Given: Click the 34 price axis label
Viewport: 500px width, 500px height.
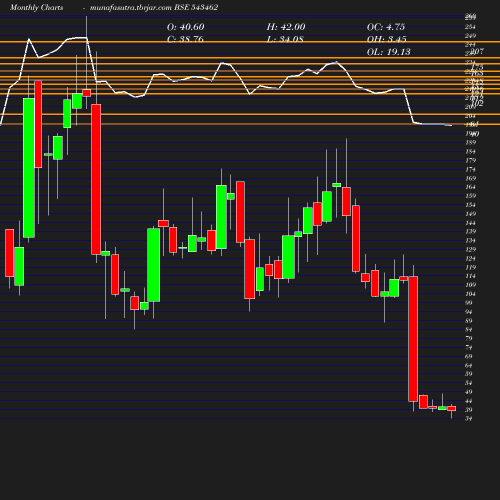Looking at the screenshot, I should tap(469, 419).
